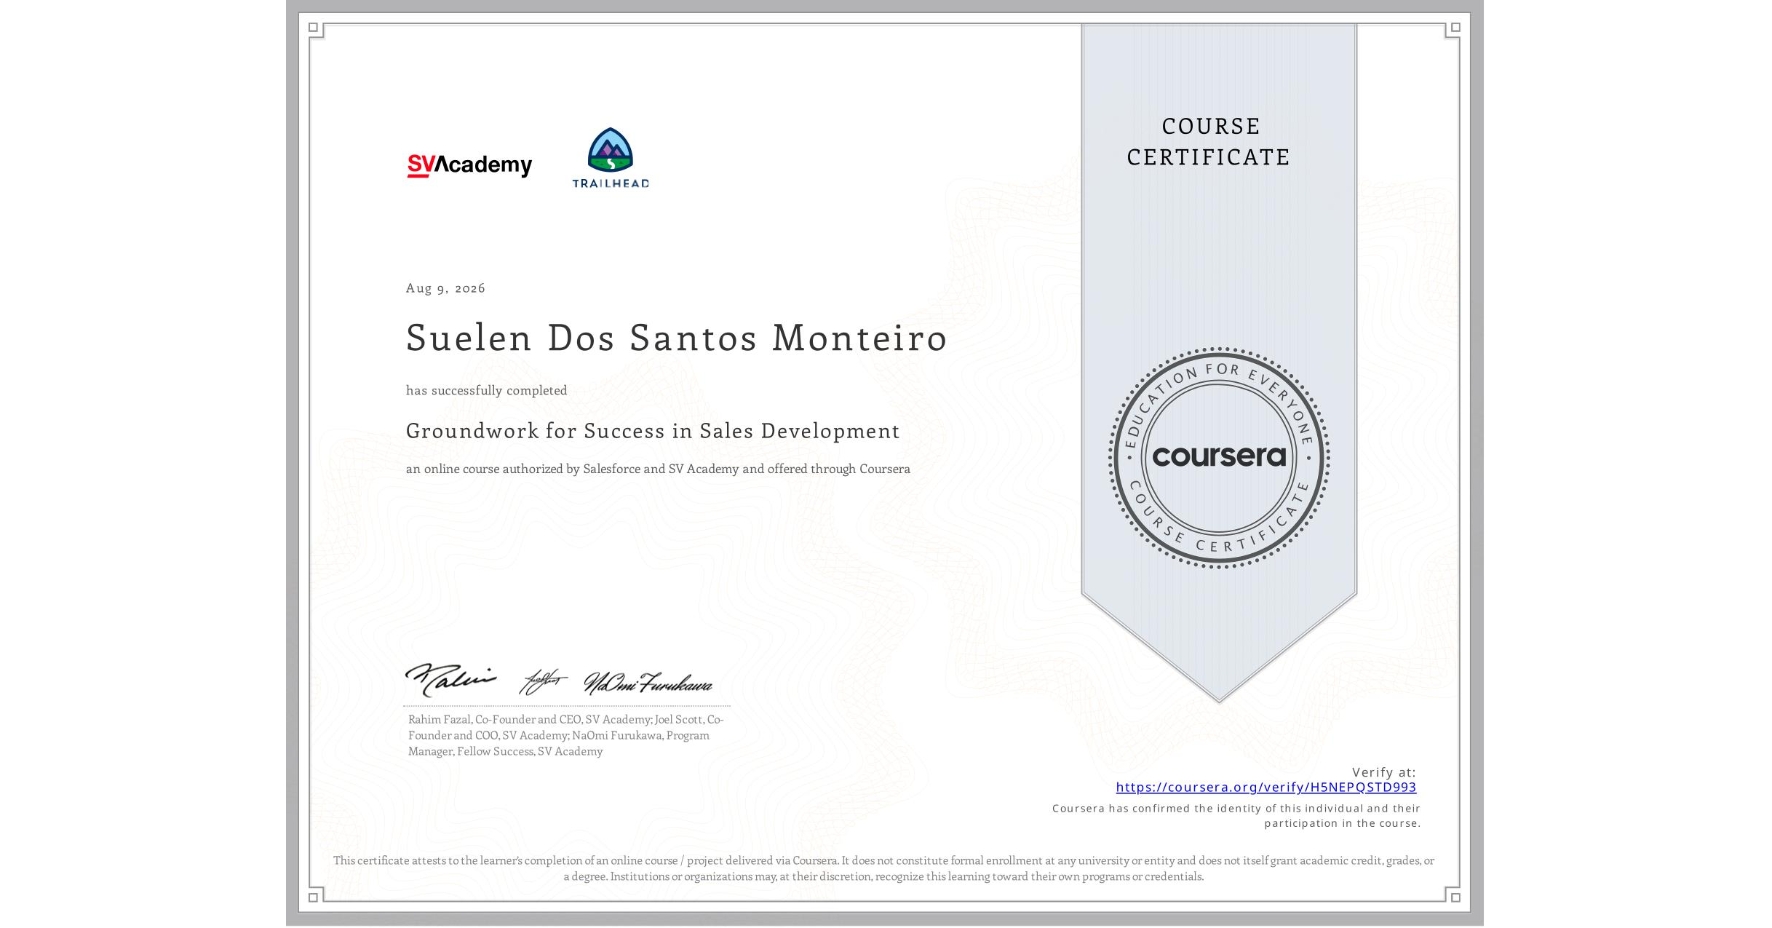1772x928 pixels.
Task: Click the Coursera course certificate seal
Action: (1218, 458)
